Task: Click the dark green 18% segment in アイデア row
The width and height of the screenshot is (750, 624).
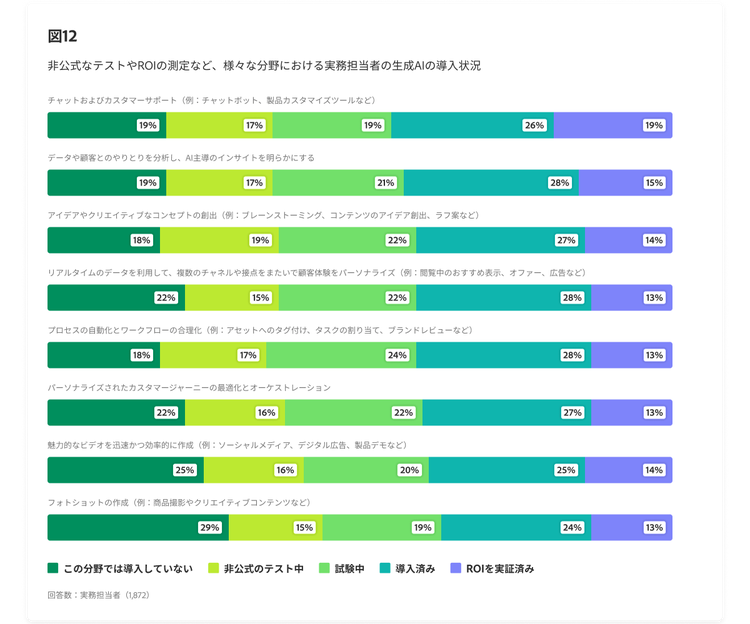Action: point(104,240)
